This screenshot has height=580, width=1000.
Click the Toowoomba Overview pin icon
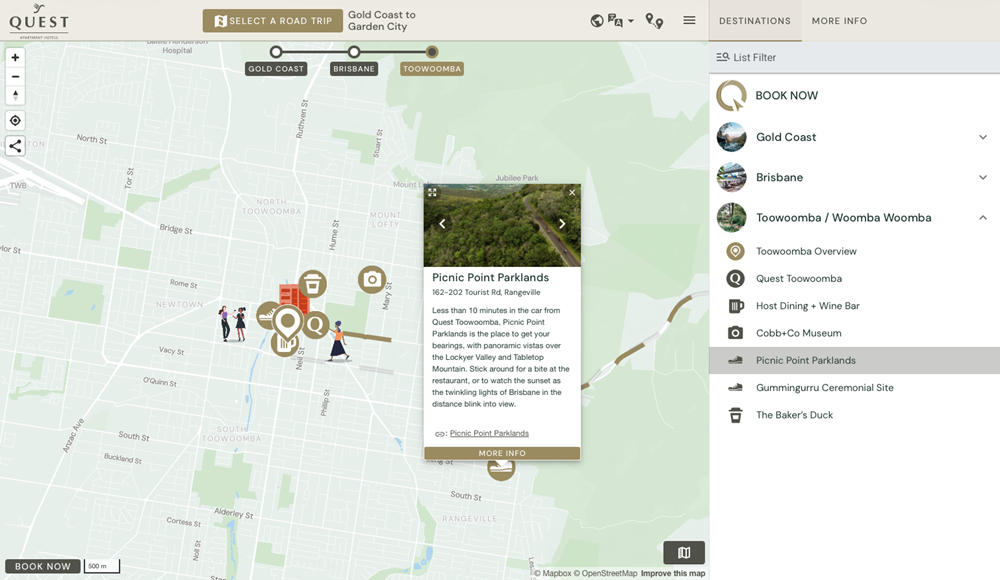735,251
